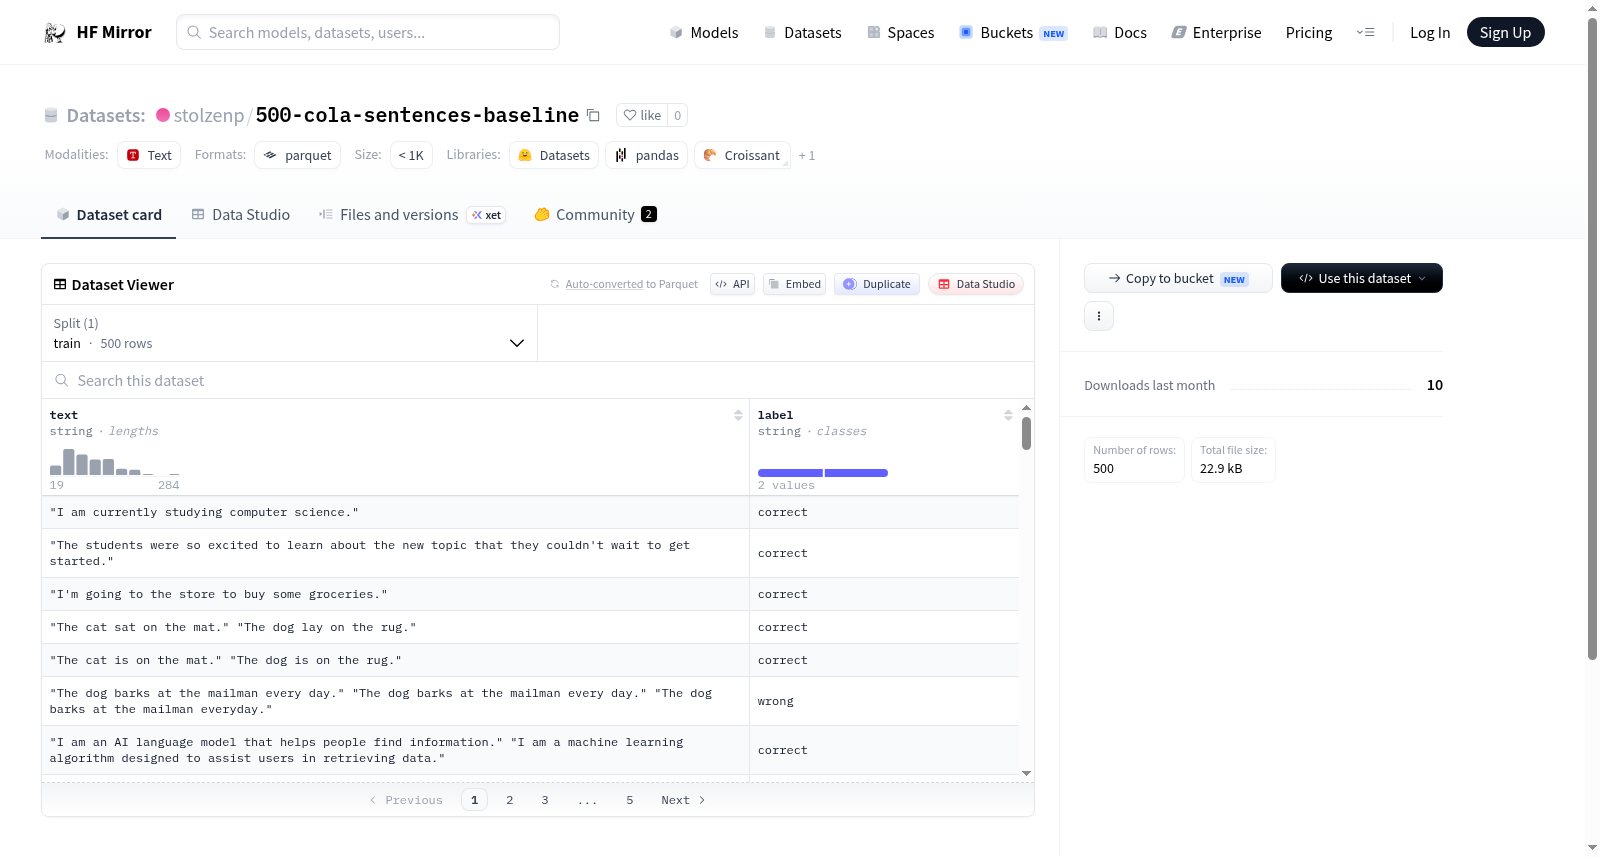Open the header extra navigation menu icon
Viewport: 1600px width, 857px height.
(x=1365, y=33)
